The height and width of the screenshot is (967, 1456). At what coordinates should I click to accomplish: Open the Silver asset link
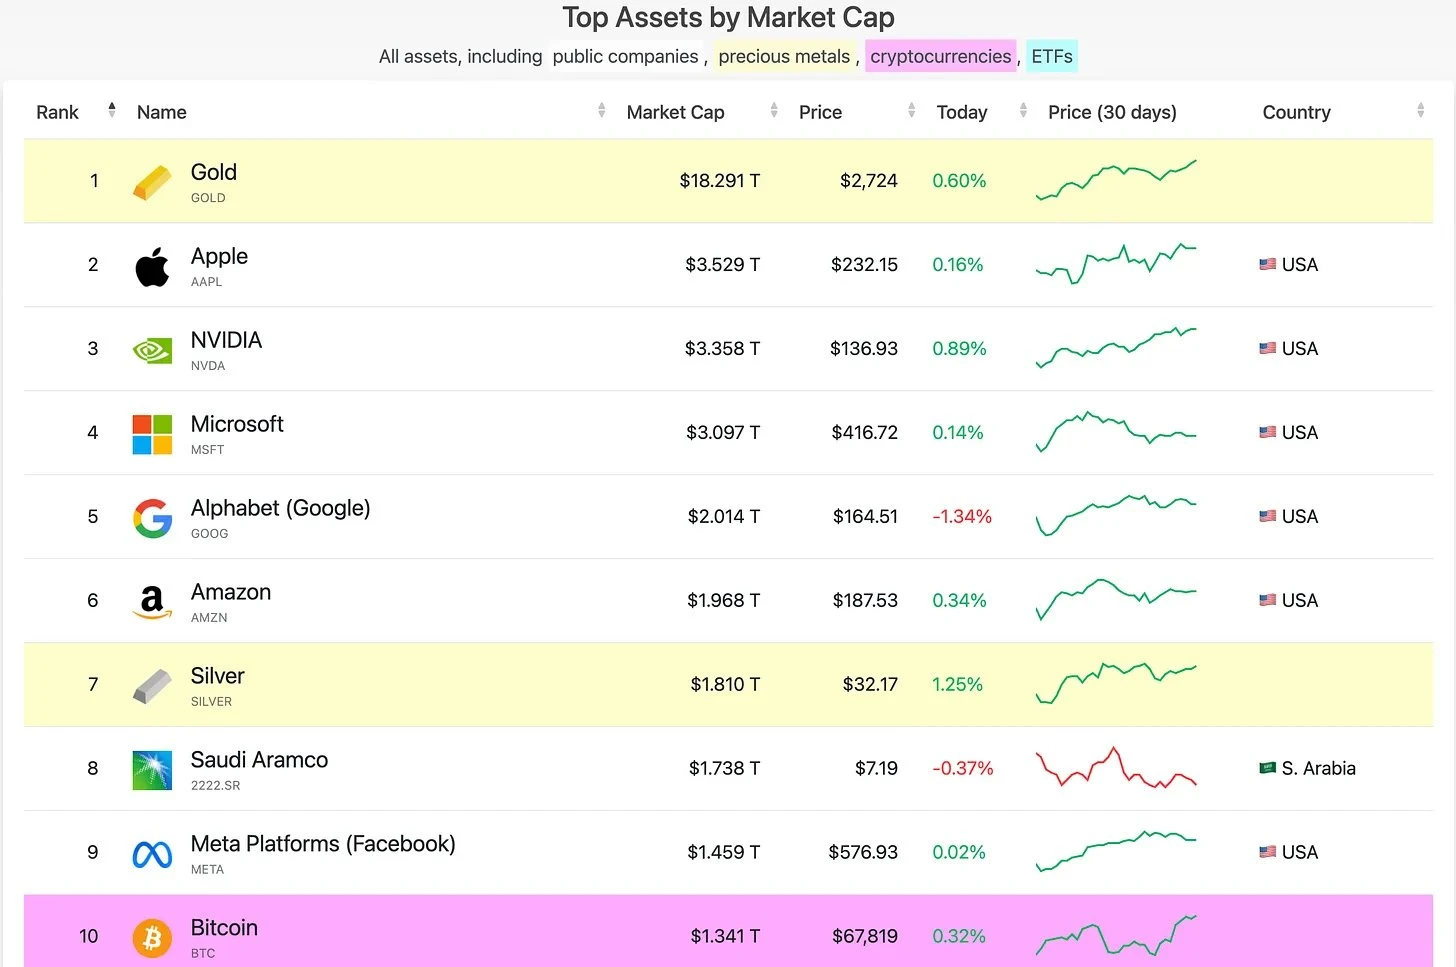point(217,676)
